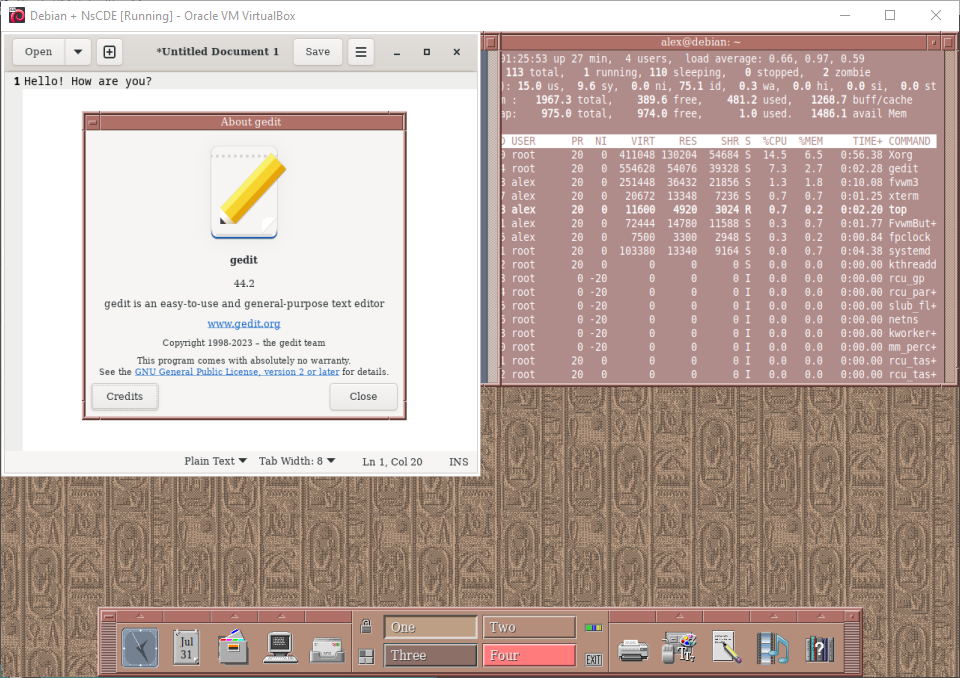Click the Credits button in About dialog
Screen dimensions: 960x678
point(125,396)
